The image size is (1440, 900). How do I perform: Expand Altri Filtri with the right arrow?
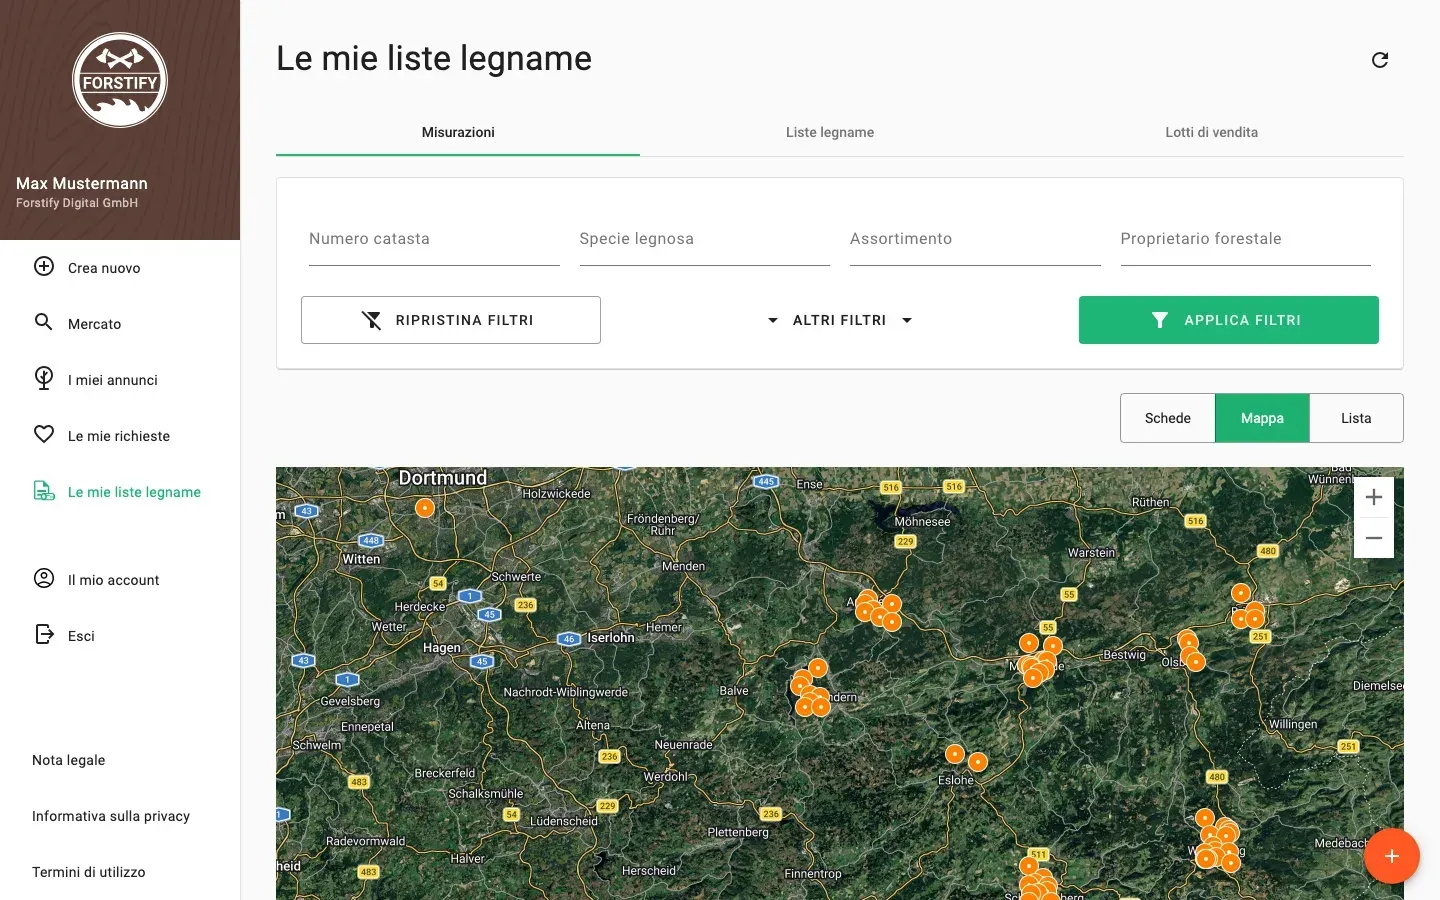coord(907,320)
